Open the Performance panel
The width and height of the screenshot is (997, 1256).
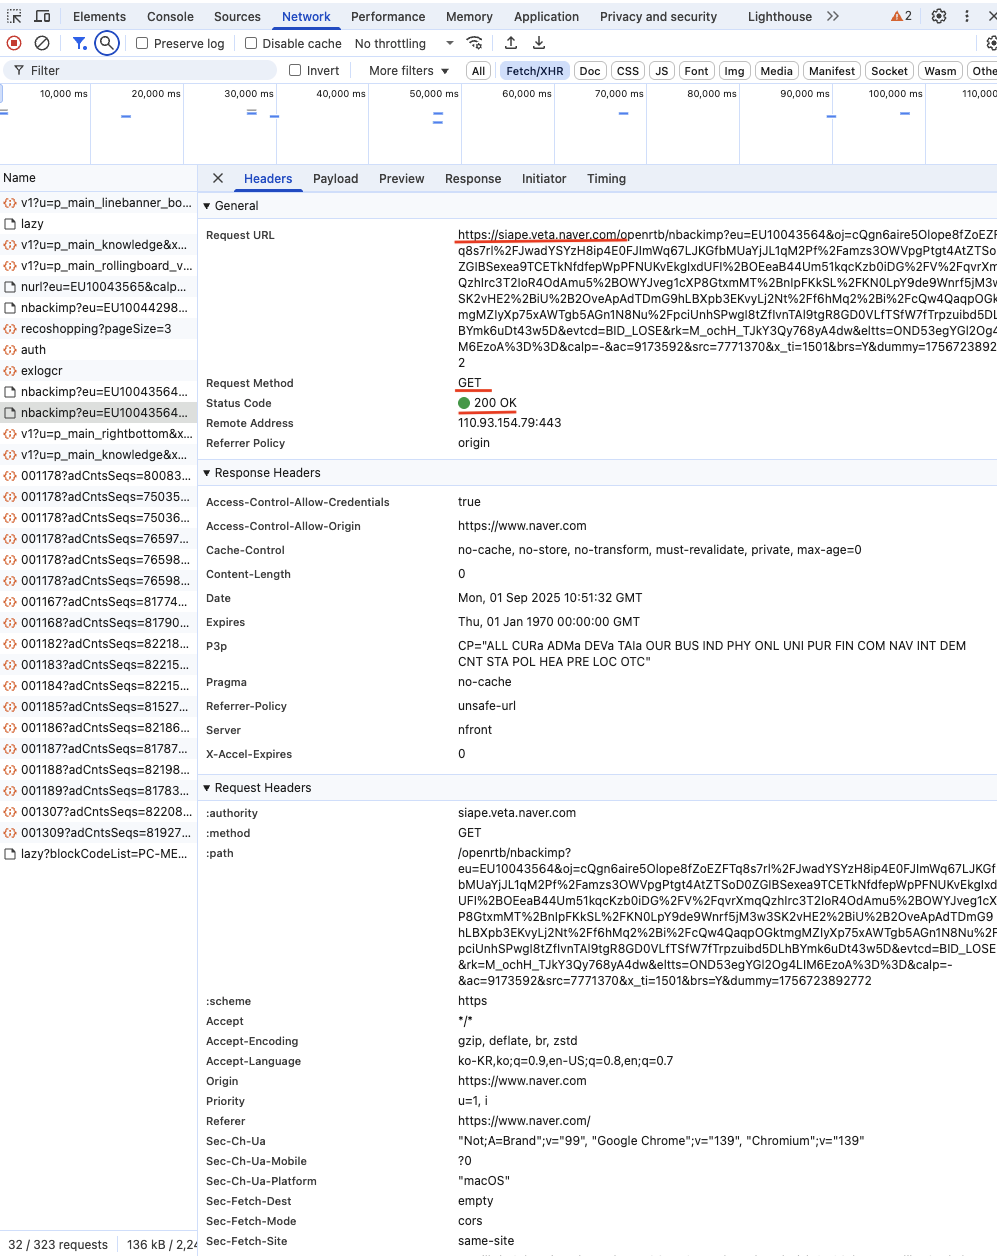(x=388, y=16)
